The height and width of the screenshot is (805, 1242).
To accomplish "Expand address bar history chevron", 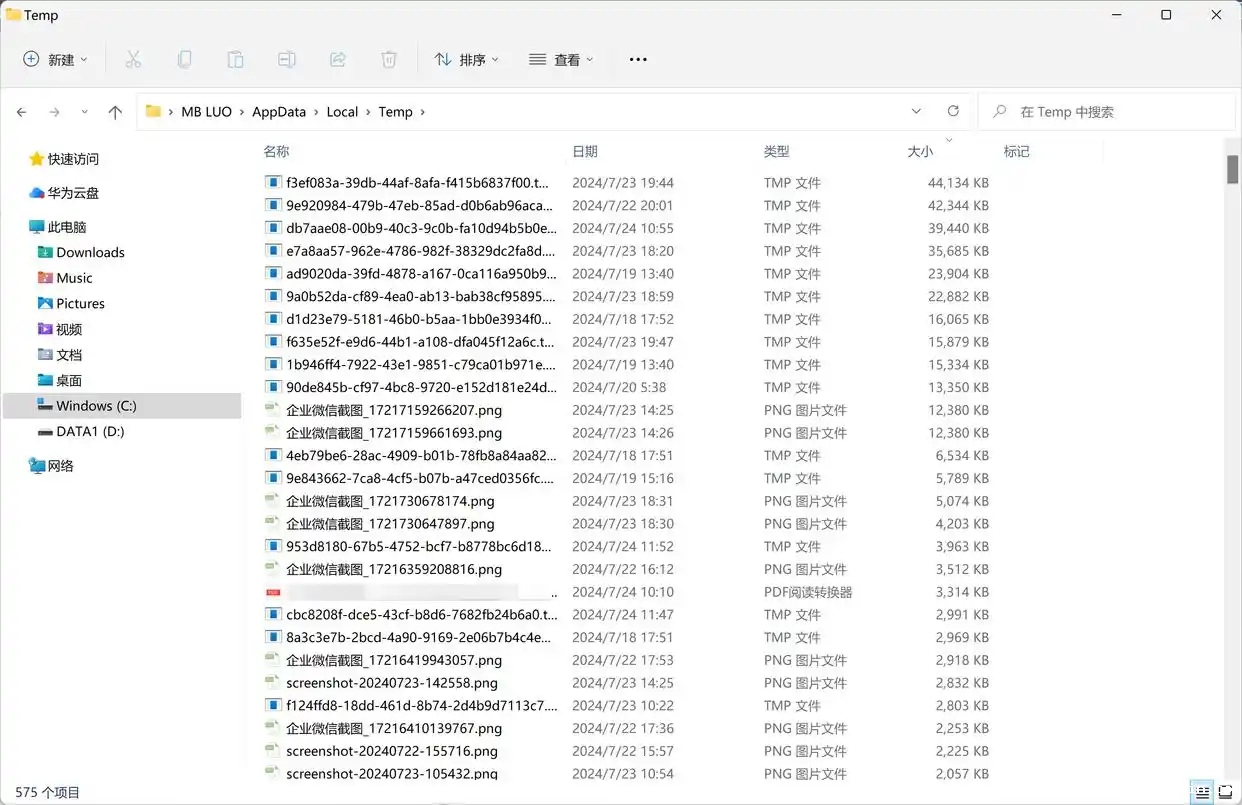I will coord(916,112).
